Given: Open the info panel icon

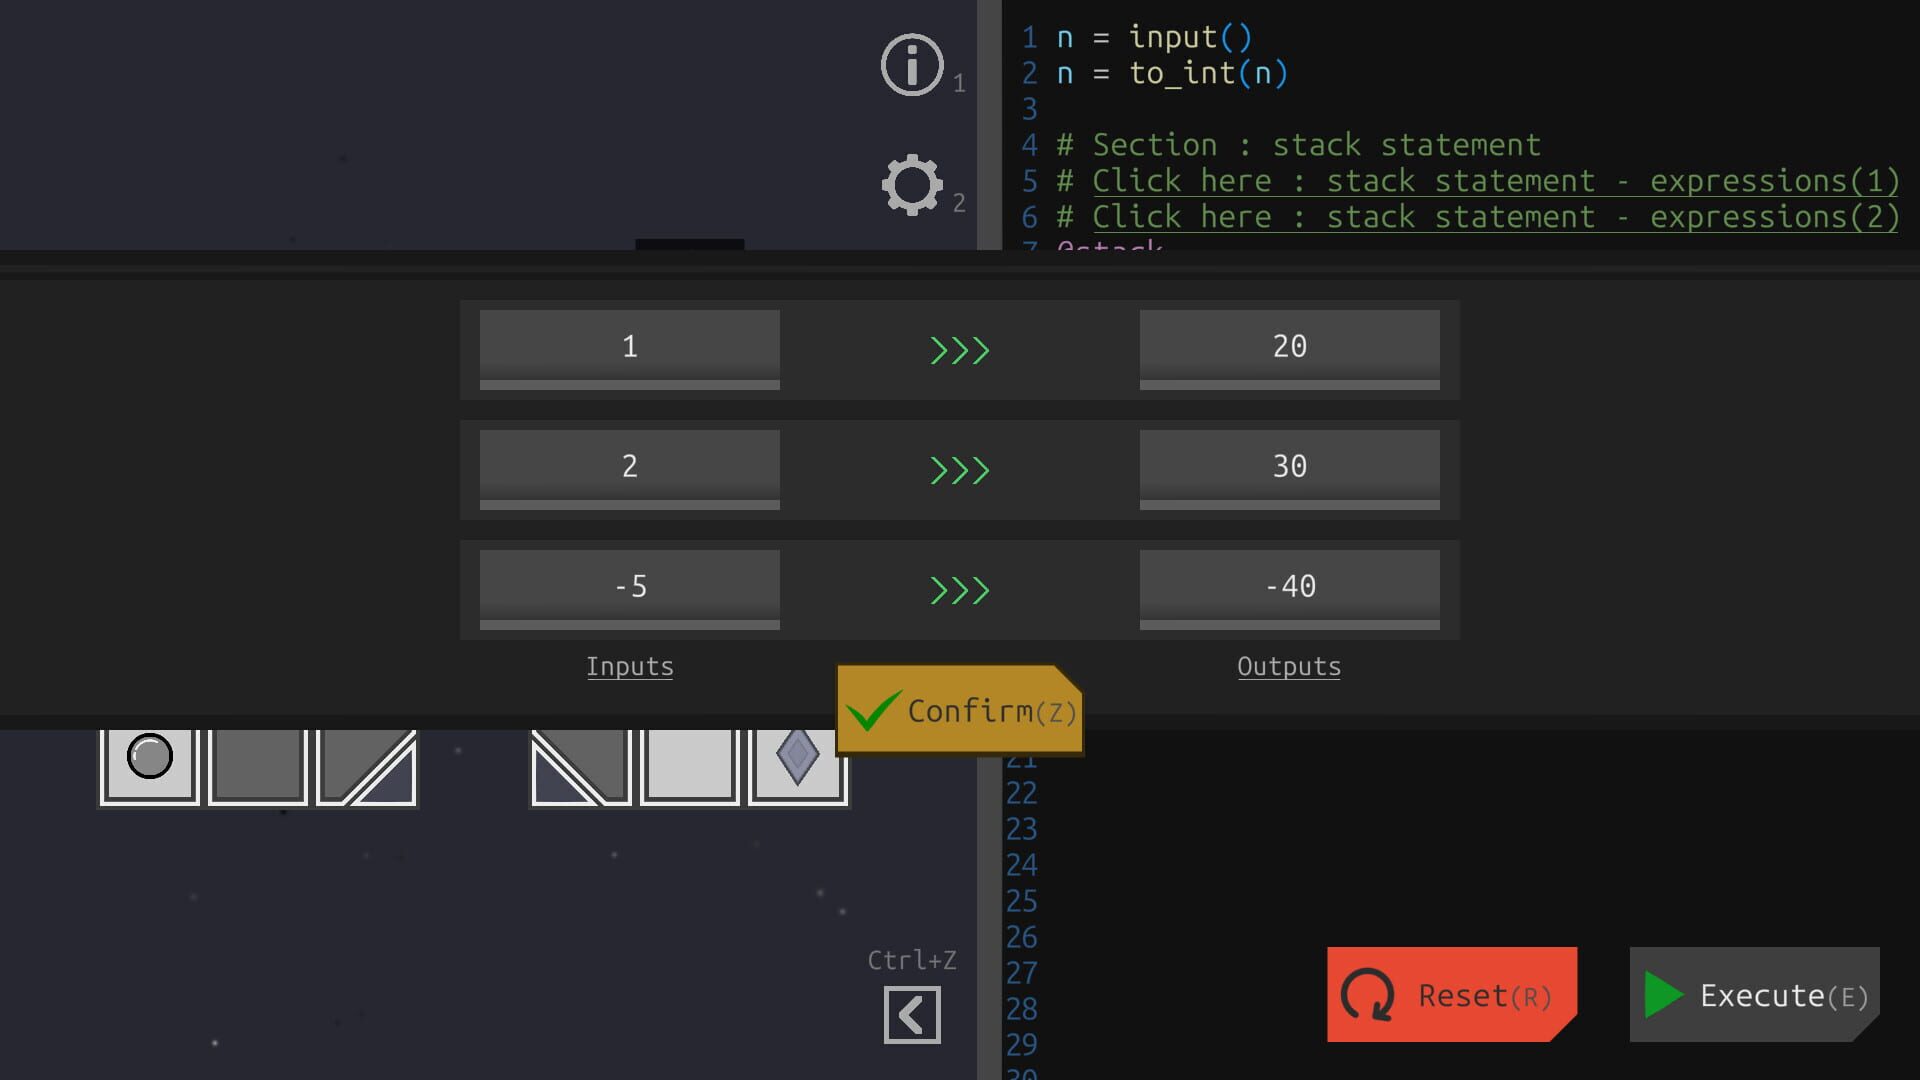Looking at the screenshot, I should 911,63.
